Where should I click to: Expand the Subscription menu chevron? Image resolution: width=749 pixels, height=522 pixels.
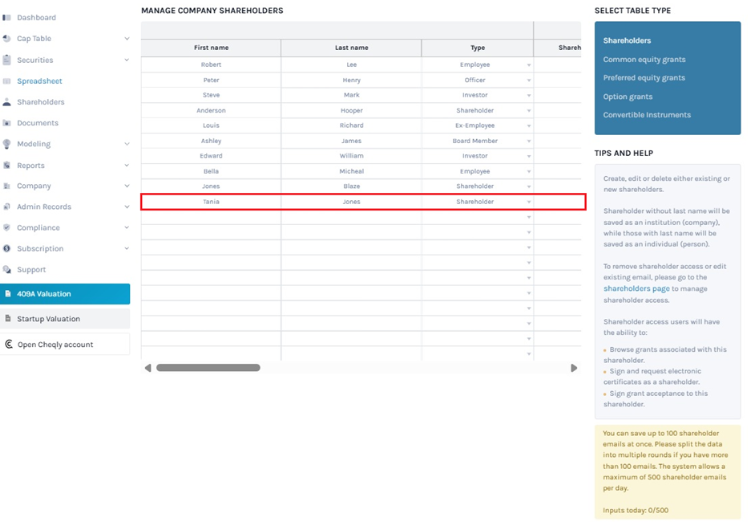pyautogui.click(x=127, y=248)
